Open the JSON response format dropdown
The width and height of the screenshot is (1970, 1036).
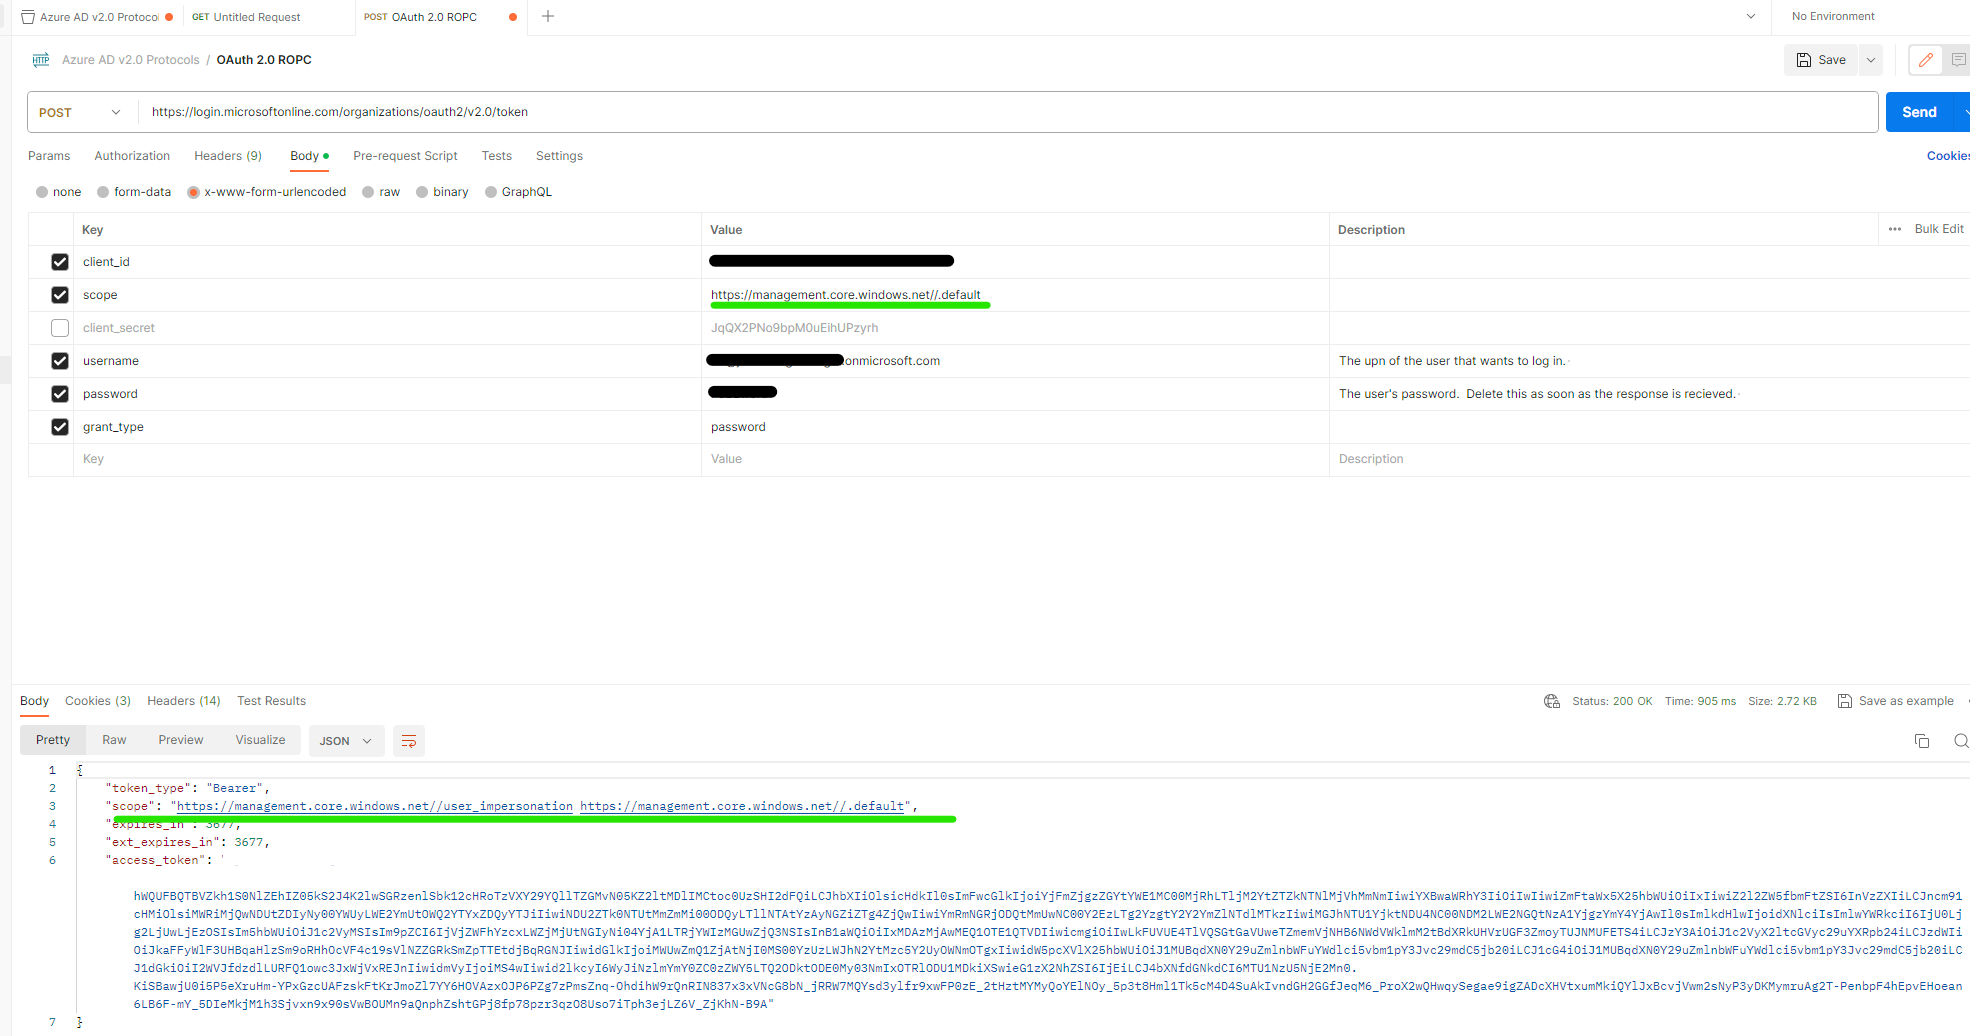(345, 740)
